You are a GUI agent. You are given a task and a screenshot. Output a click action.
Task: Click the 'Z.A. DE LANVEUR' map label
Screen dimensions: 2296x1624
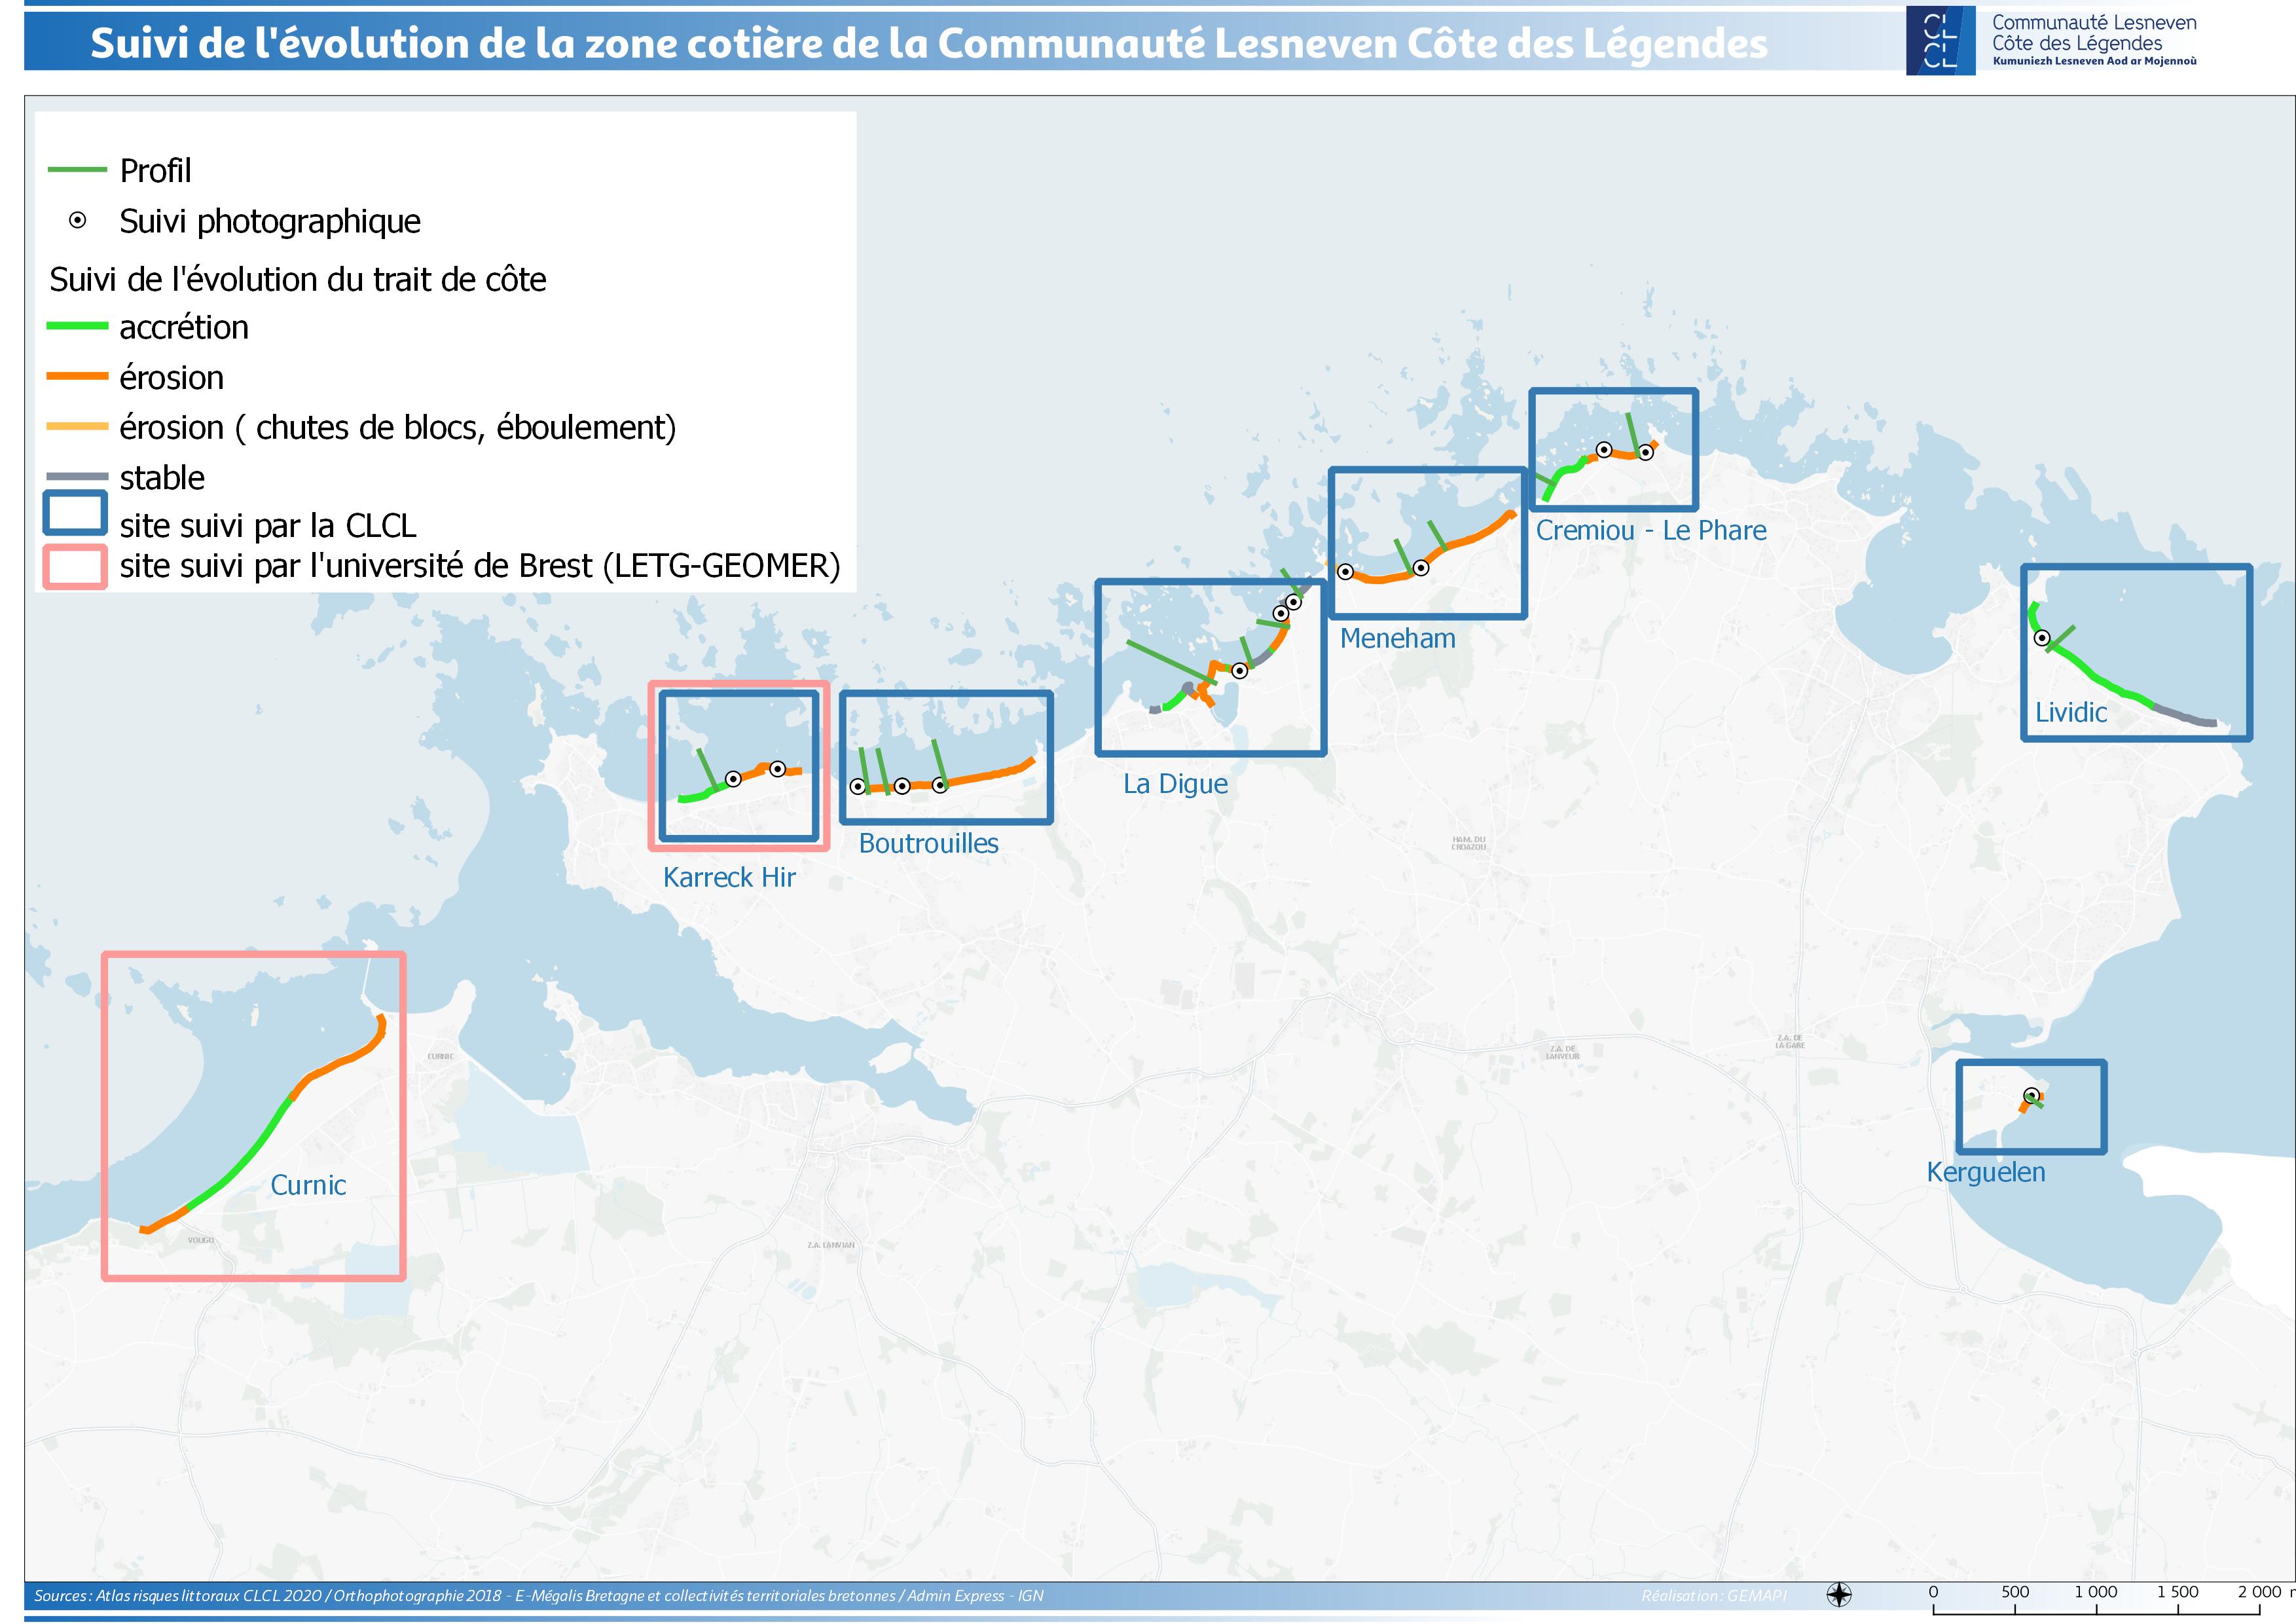coord(1563,1052)
